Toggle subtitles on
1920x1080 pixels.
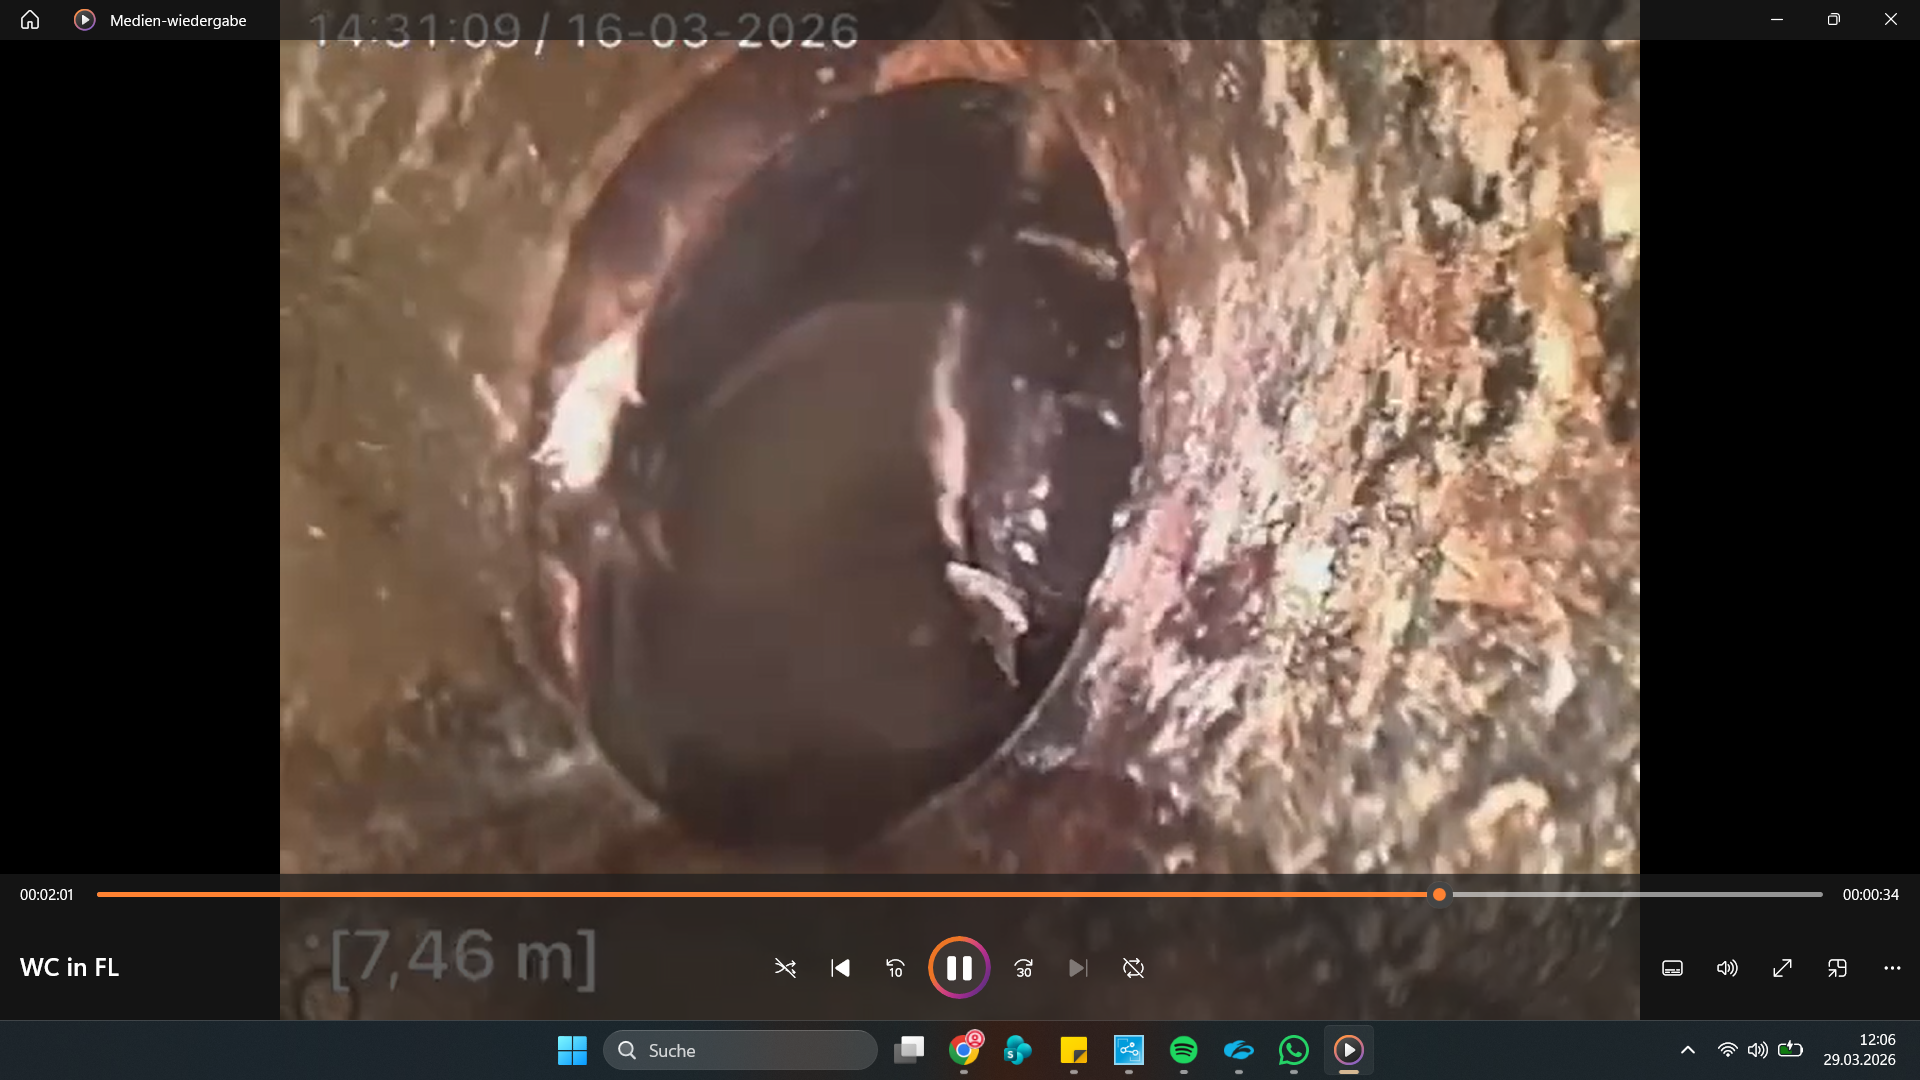tap(1672, 967)
